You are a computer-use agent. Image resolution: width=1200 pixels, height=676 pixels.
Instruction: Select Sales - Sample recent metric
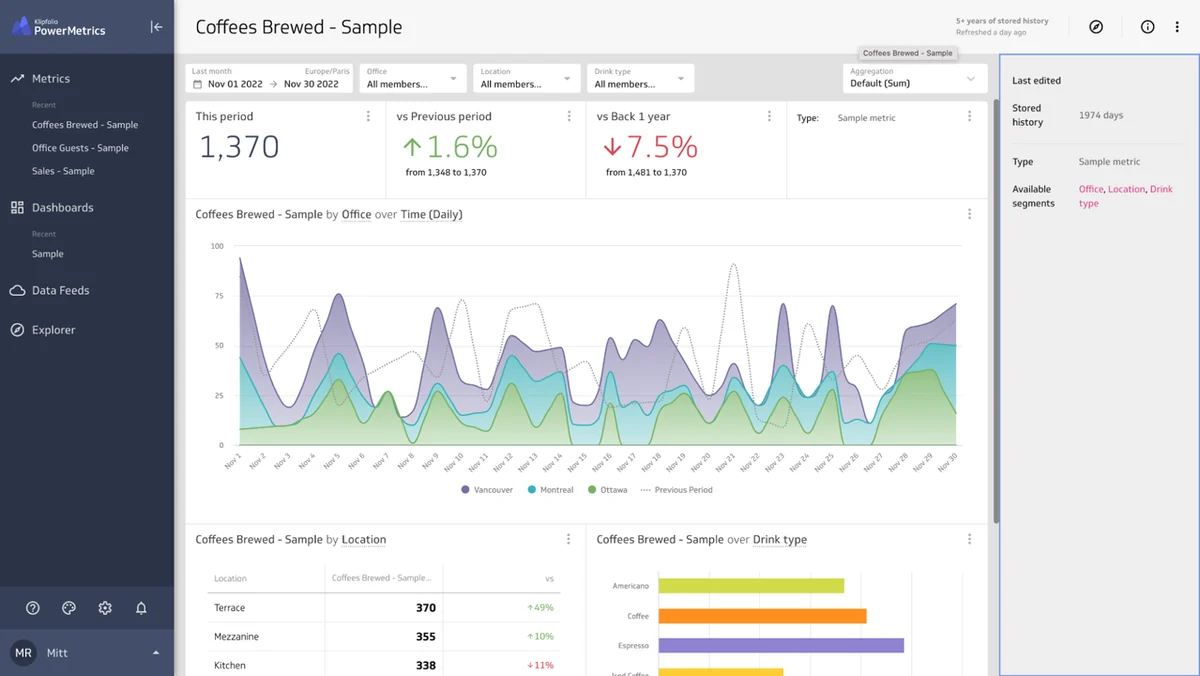tap(63, 171)
